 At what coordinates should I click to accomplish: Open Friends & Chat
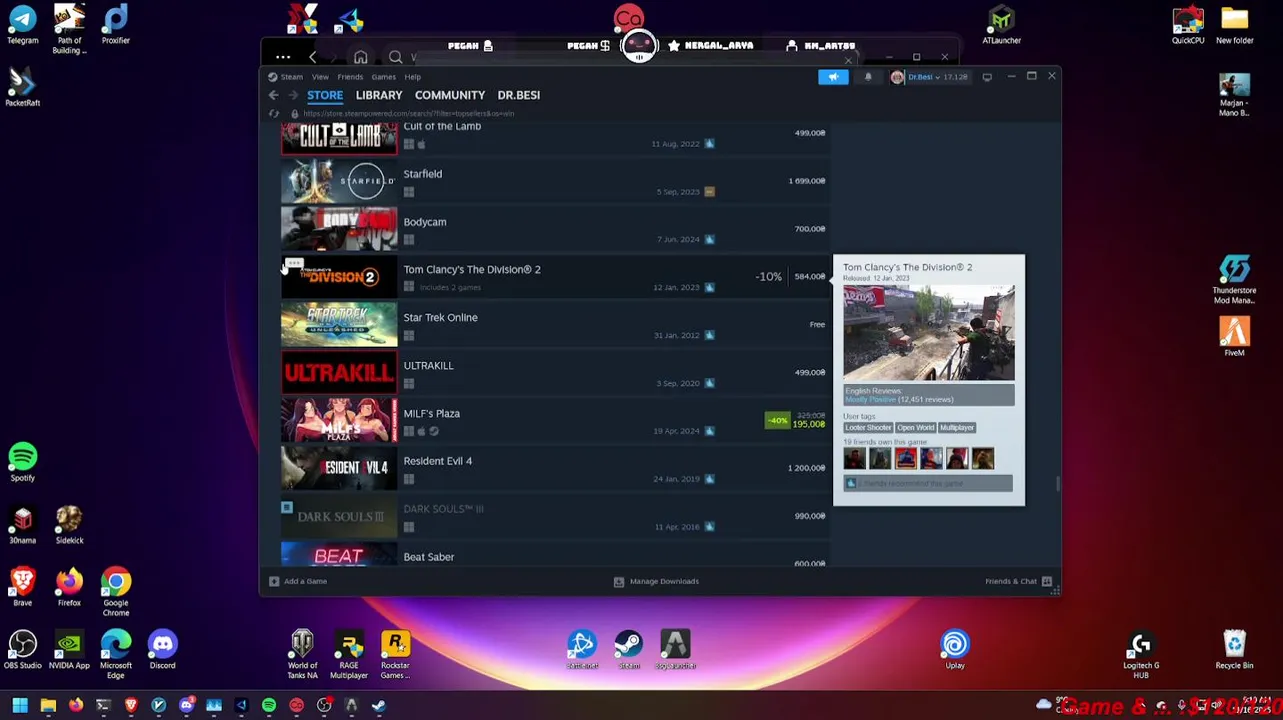click(1018, 581)
